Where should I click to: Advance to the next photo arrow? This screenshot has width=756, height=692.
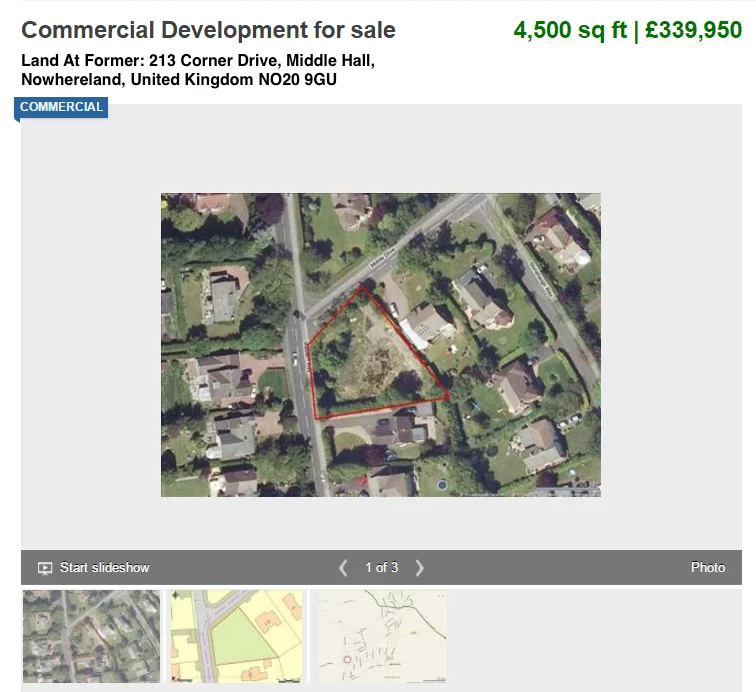[420, 568]
